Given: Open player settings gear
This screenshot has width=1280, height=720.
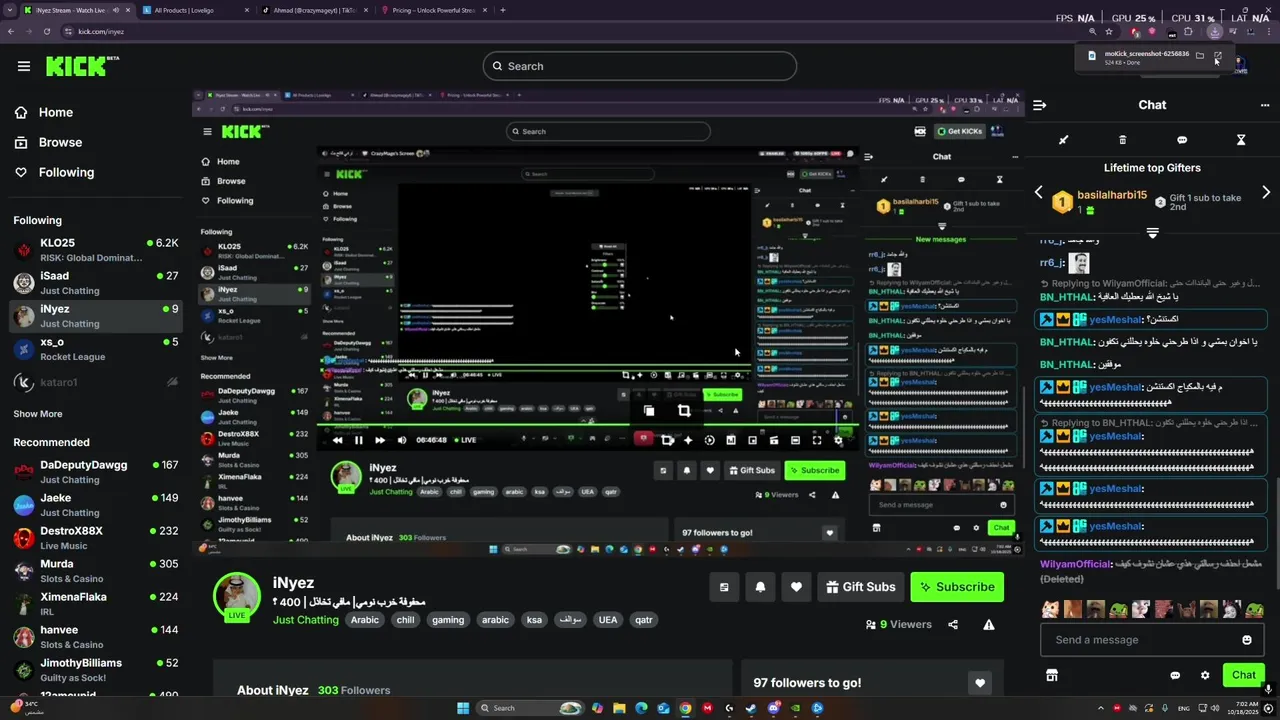Looking at the screenshot, I should pos(840,440).
